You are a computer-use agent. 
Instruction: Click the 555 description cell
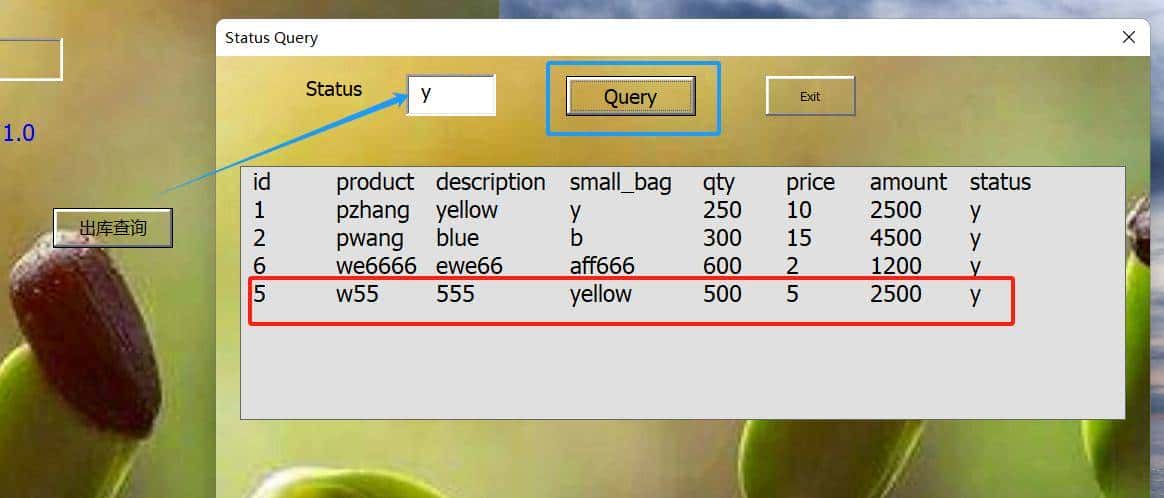pos(455,294)
